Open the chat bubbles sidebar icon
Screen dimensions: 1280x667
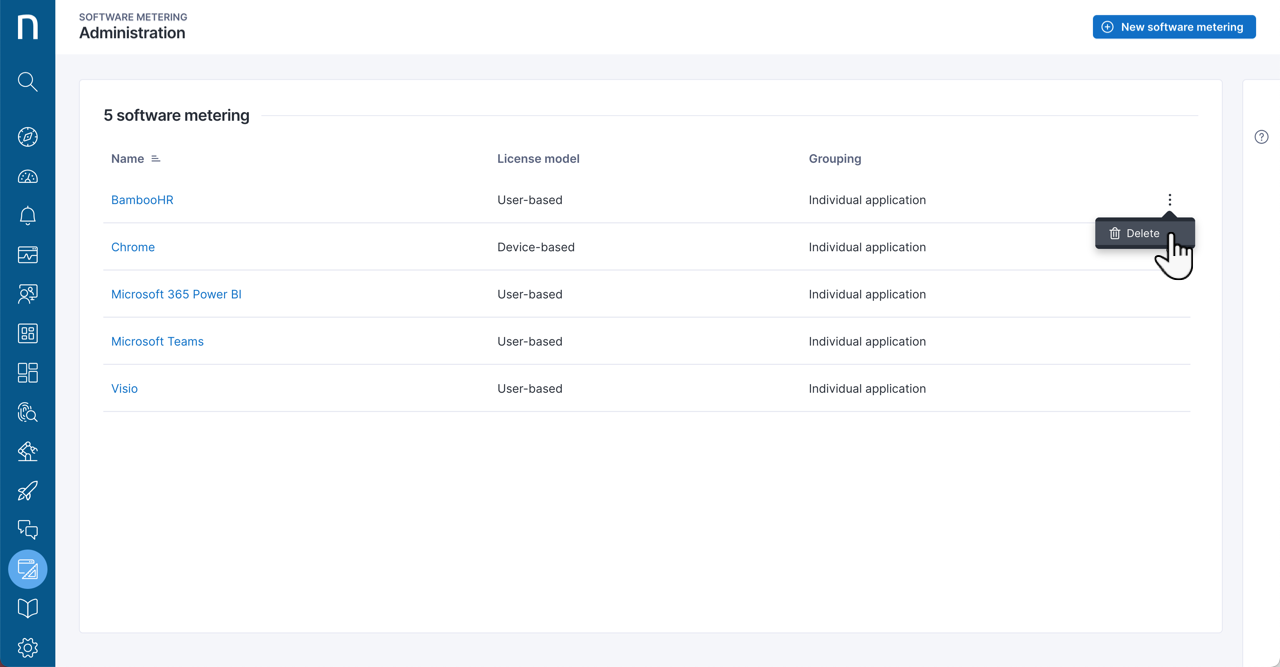pyautogui.click(x=27, y=530)
